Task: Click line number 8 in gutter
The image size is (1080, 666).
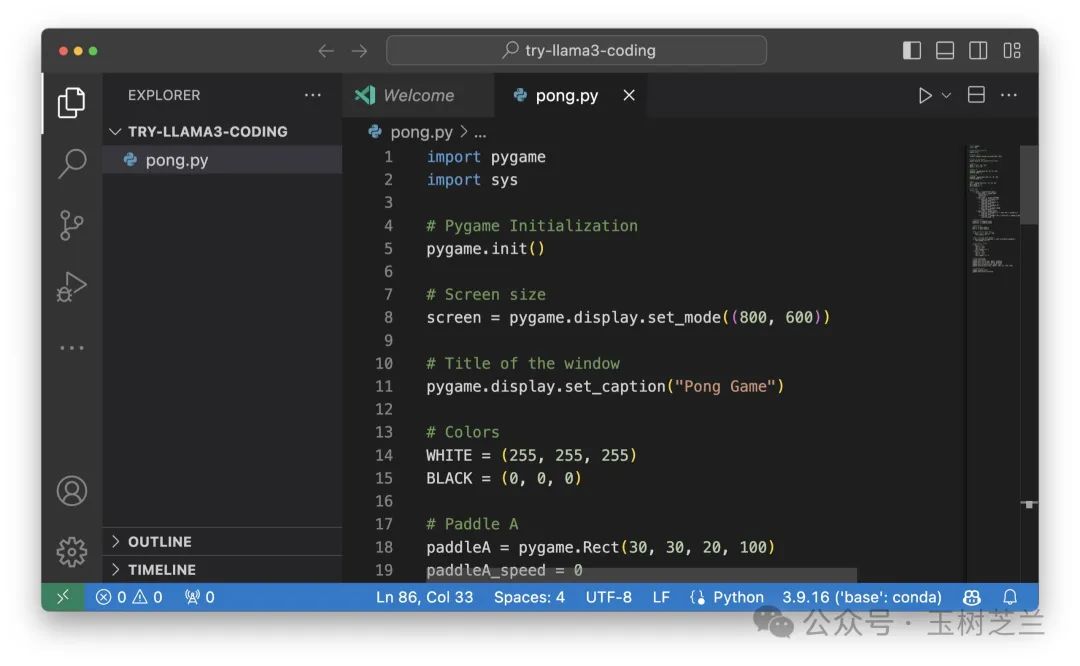Action: pos(388,318)
